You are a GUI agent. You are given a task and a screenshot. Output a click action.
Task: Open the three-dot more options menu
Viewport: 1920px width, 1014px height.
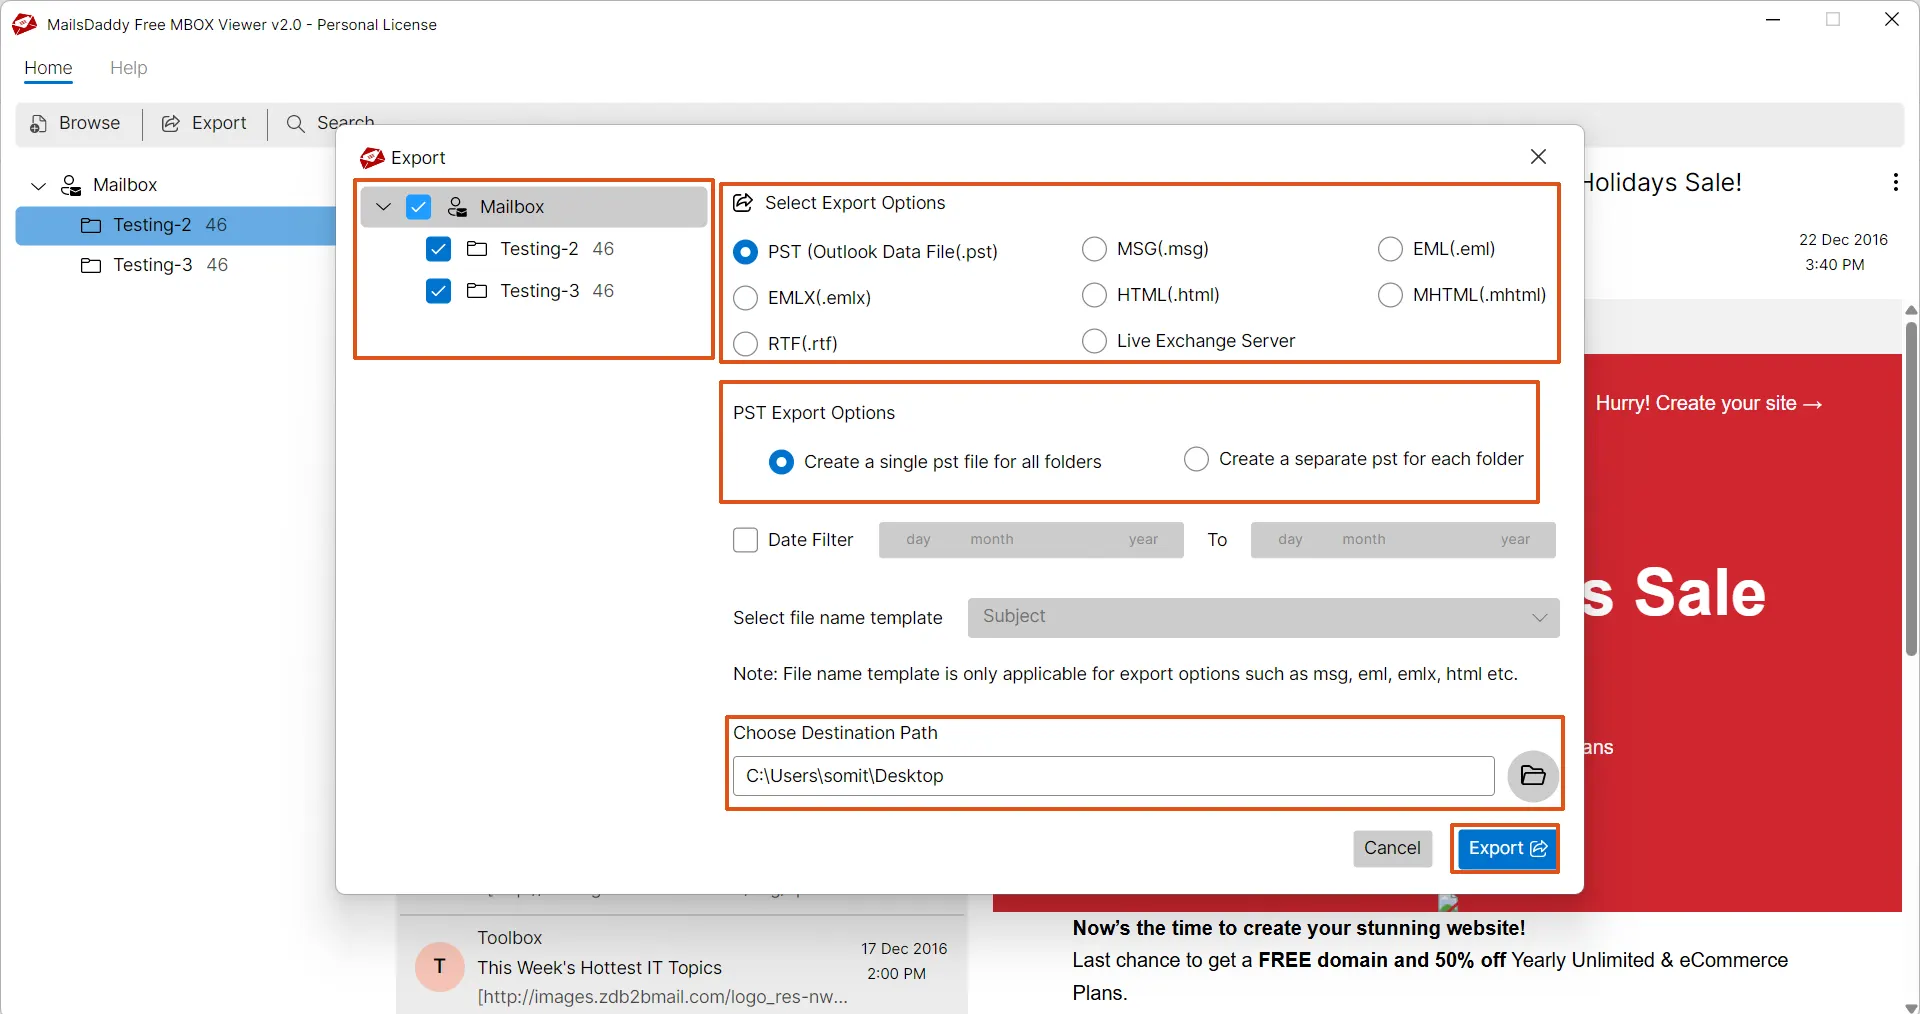pos(1895,182)
